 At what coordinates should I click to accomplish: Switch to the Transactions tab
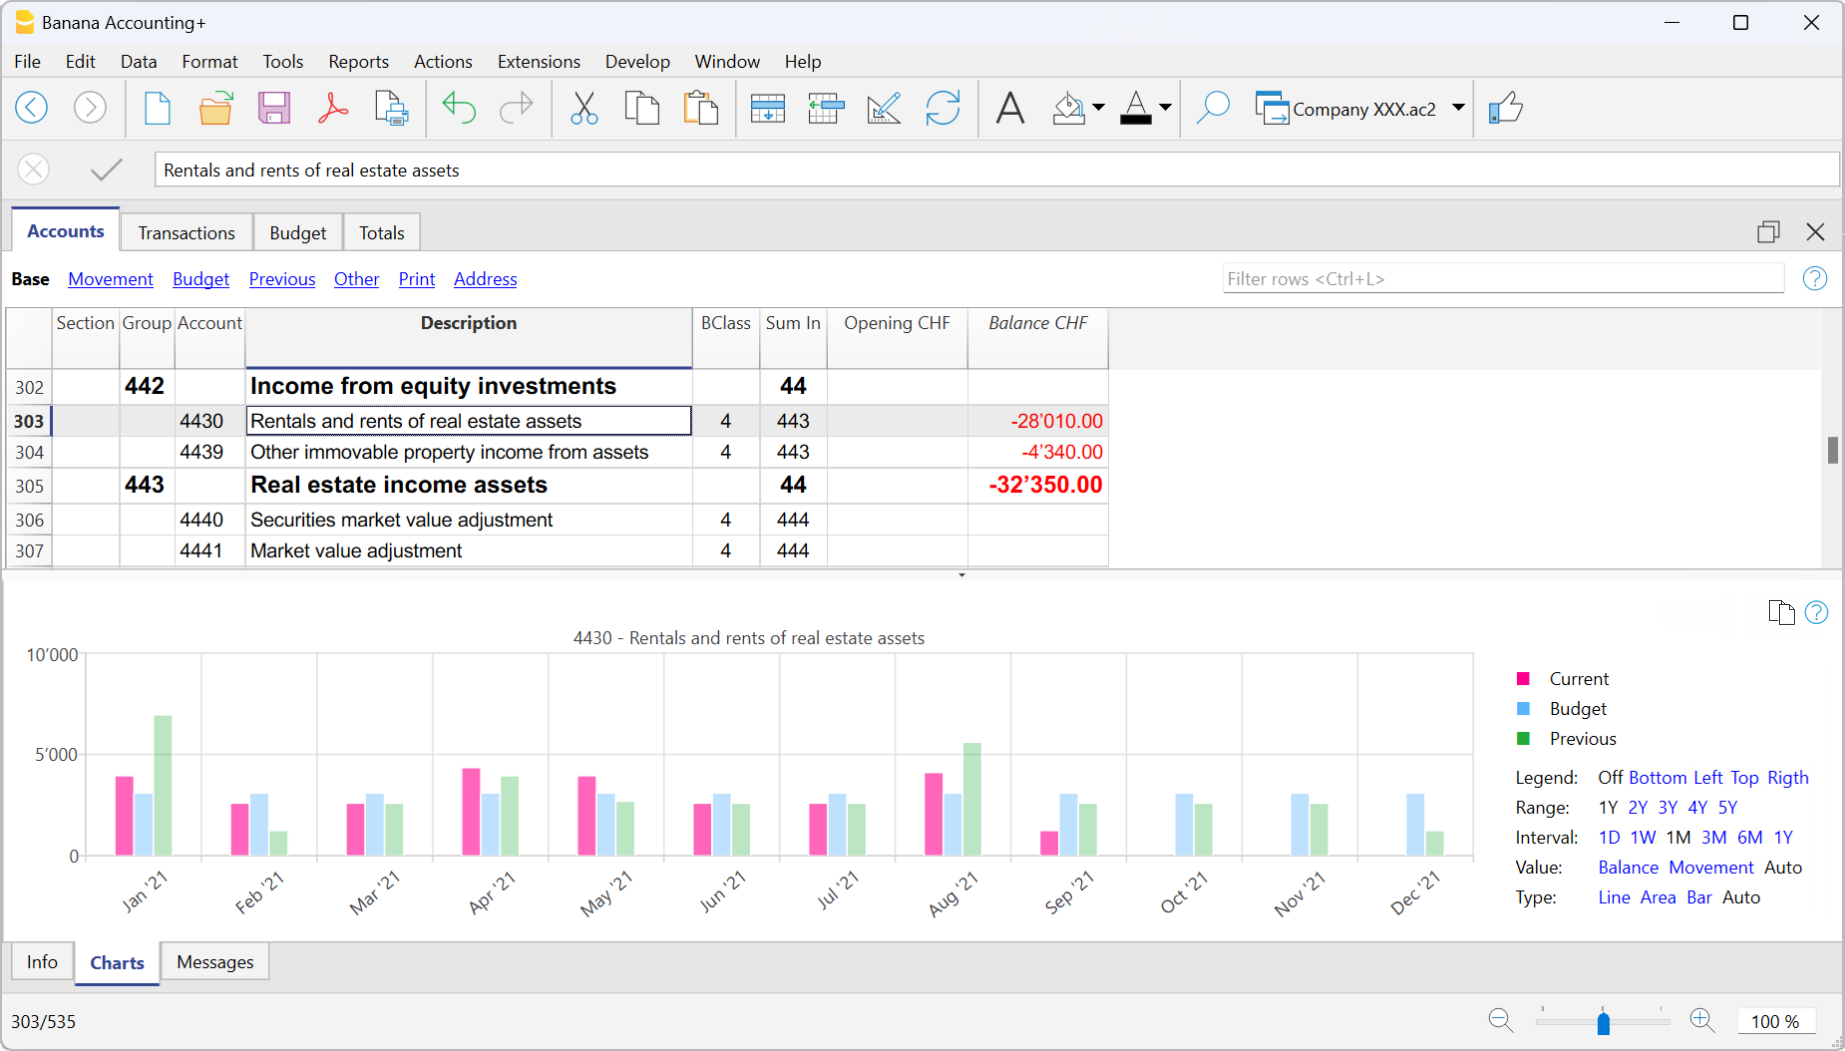(186, 233)
